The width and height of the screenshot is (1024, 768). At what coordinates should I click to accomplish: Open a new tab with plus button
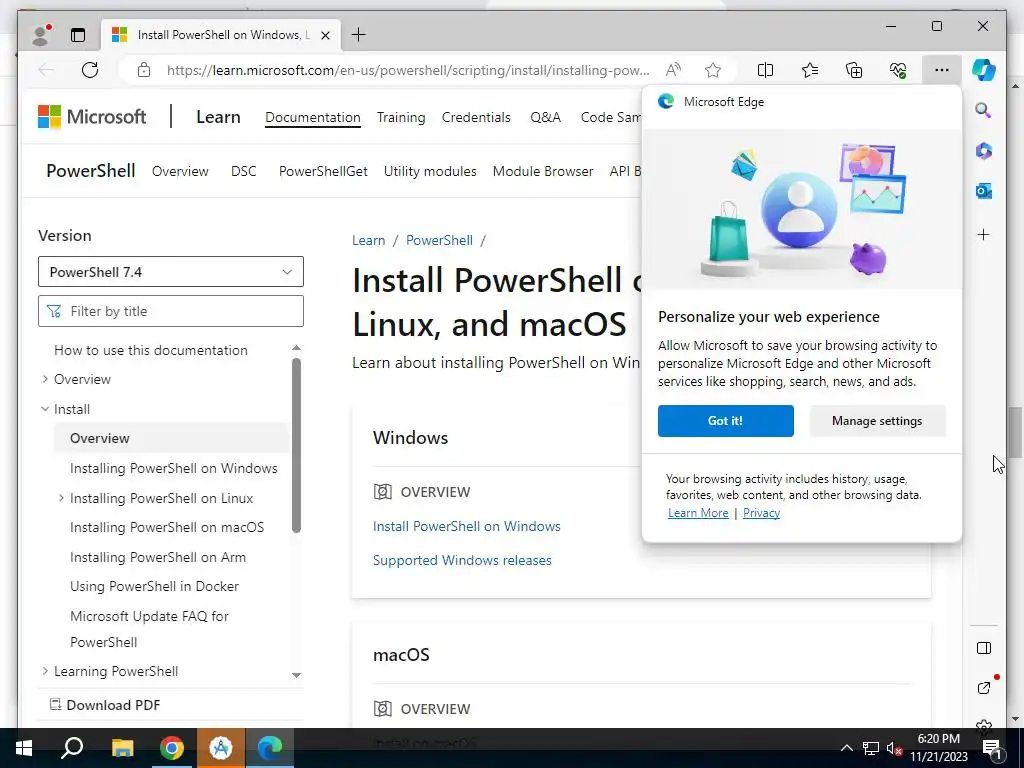coord(359,35)
